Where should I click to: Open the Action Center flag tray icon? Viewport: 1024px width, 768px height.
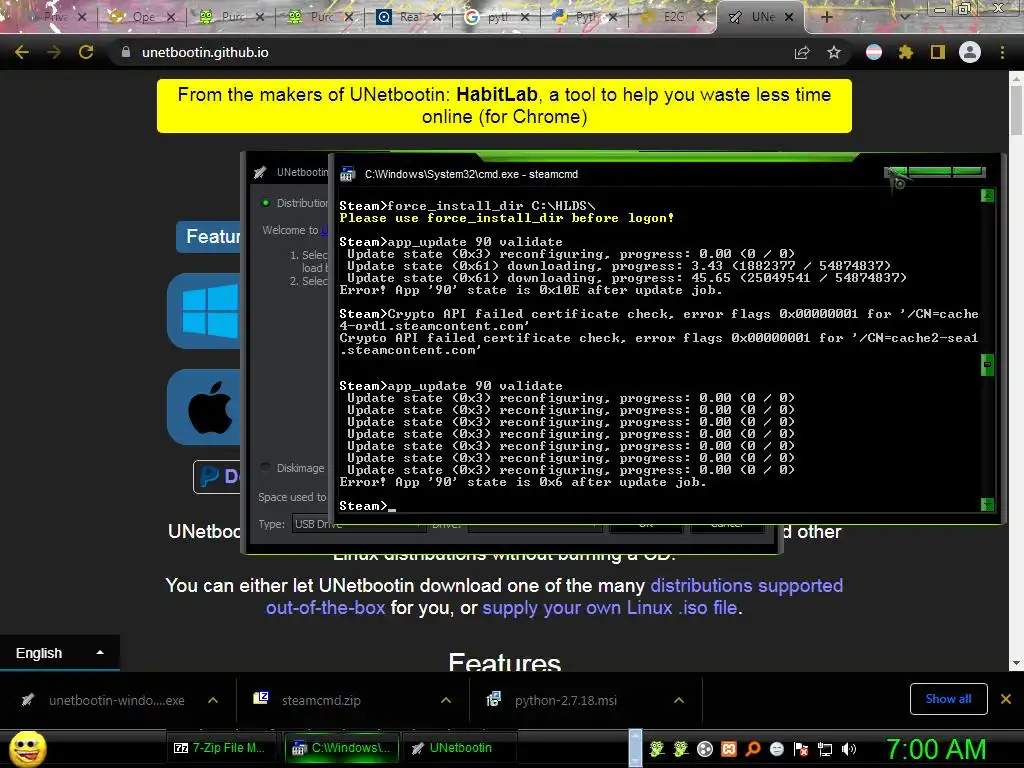point(801,749)
